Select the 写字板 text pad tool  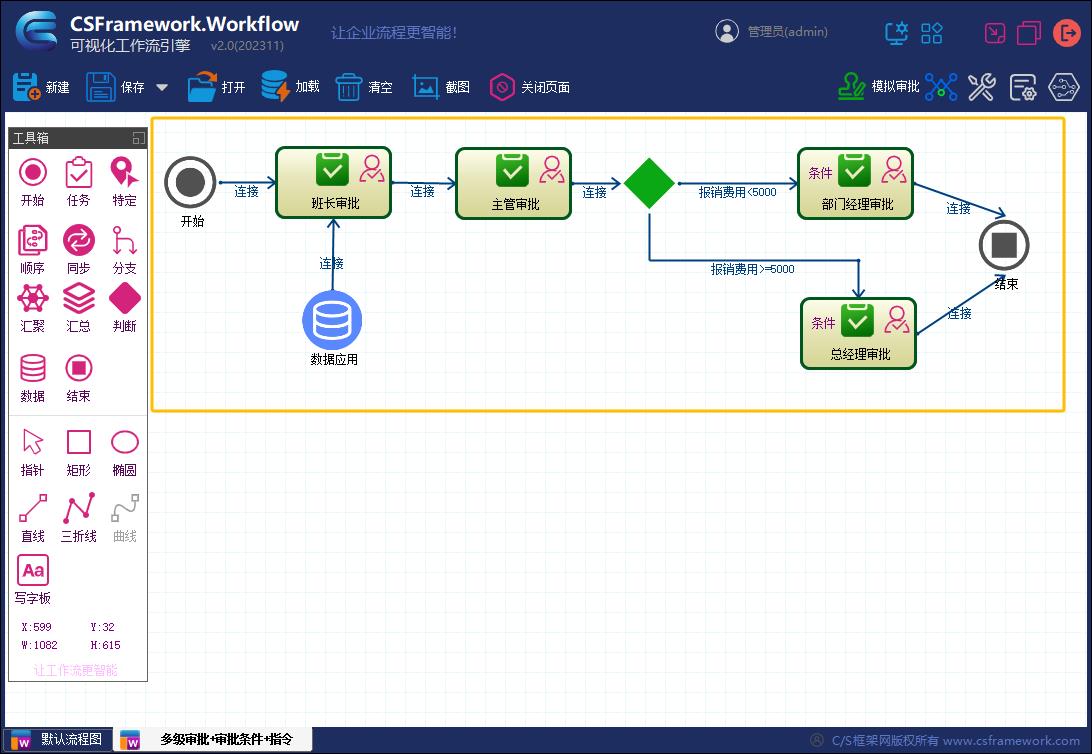[x=32, y=572]
